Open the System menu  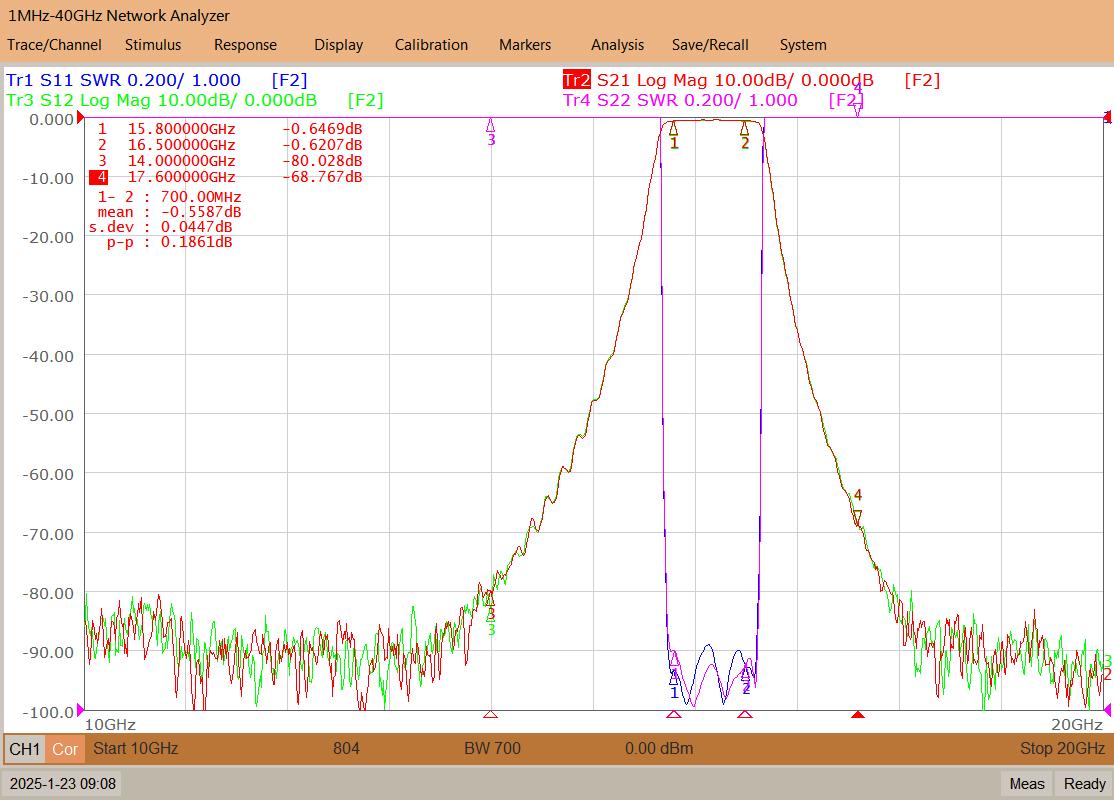[803, 45]
